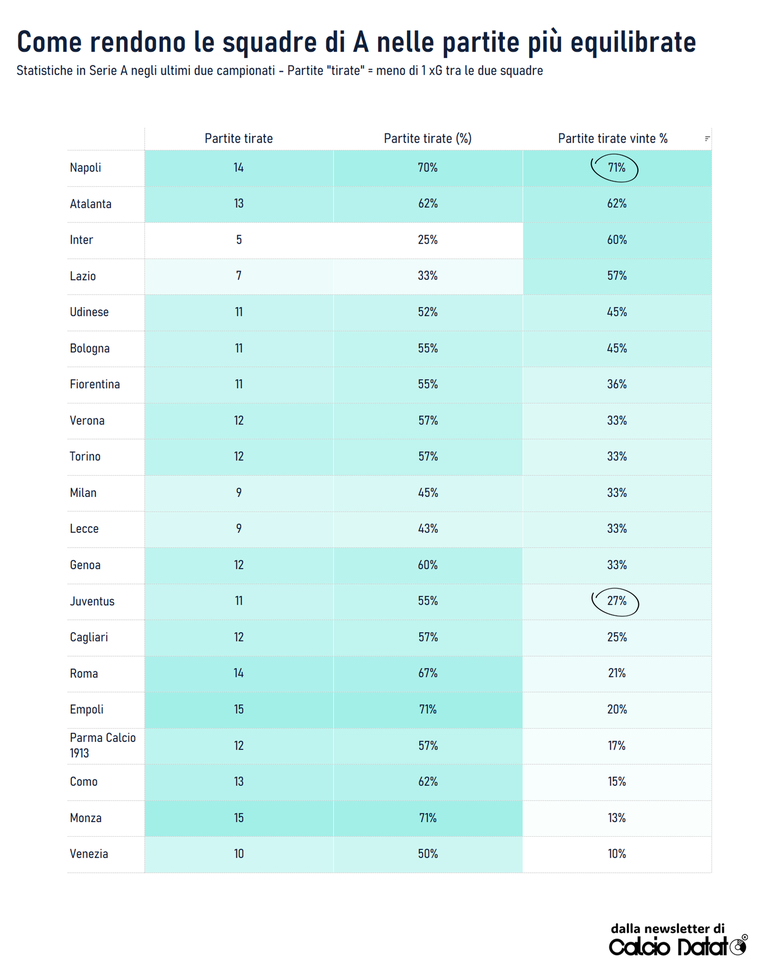Click the circled 27% value for Juventus

[617, 601]
